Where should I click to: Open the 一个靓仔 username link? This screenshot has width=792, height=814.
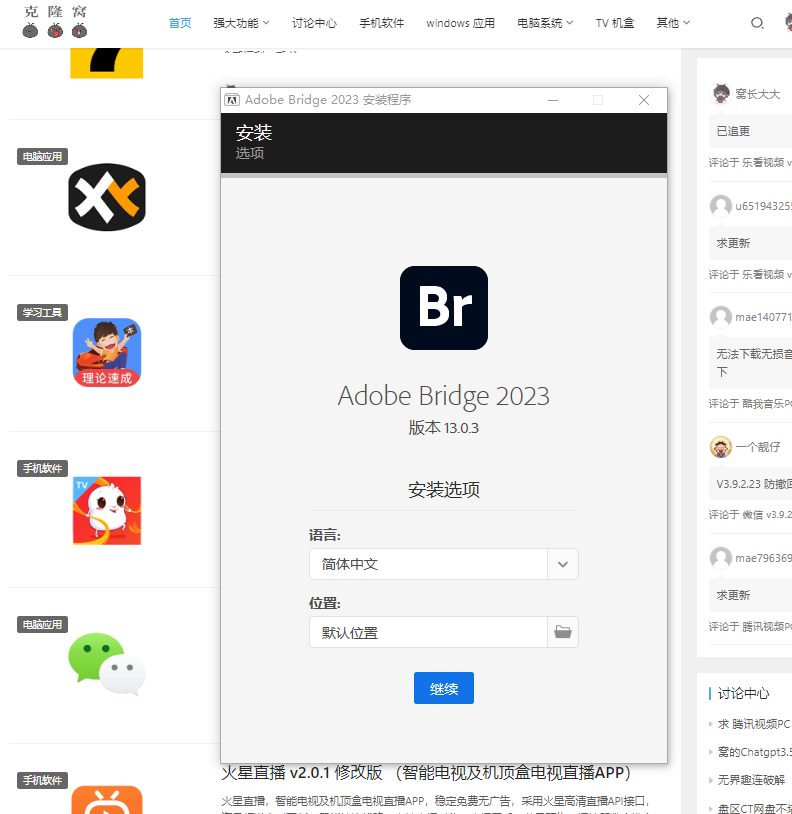coord(758,447)
